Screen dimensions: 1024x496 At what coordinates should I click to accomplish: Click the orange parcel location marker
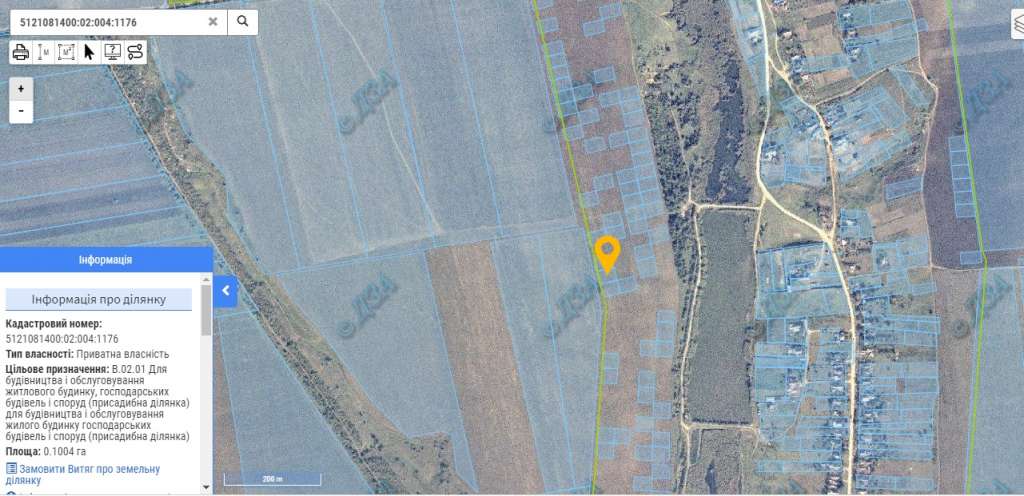point(607,254)
